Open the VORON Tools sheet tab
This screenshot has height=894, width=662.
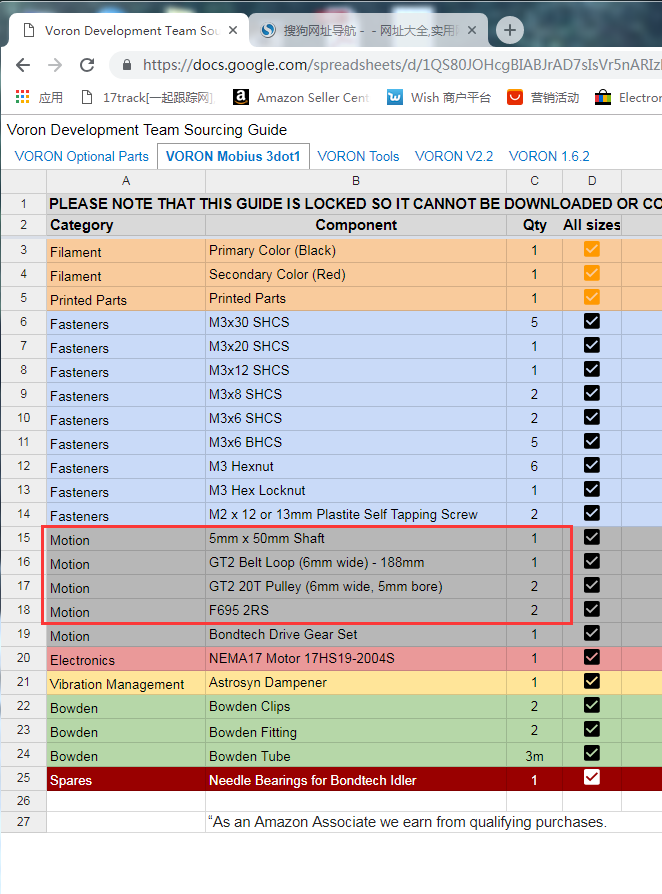point(358,156)
